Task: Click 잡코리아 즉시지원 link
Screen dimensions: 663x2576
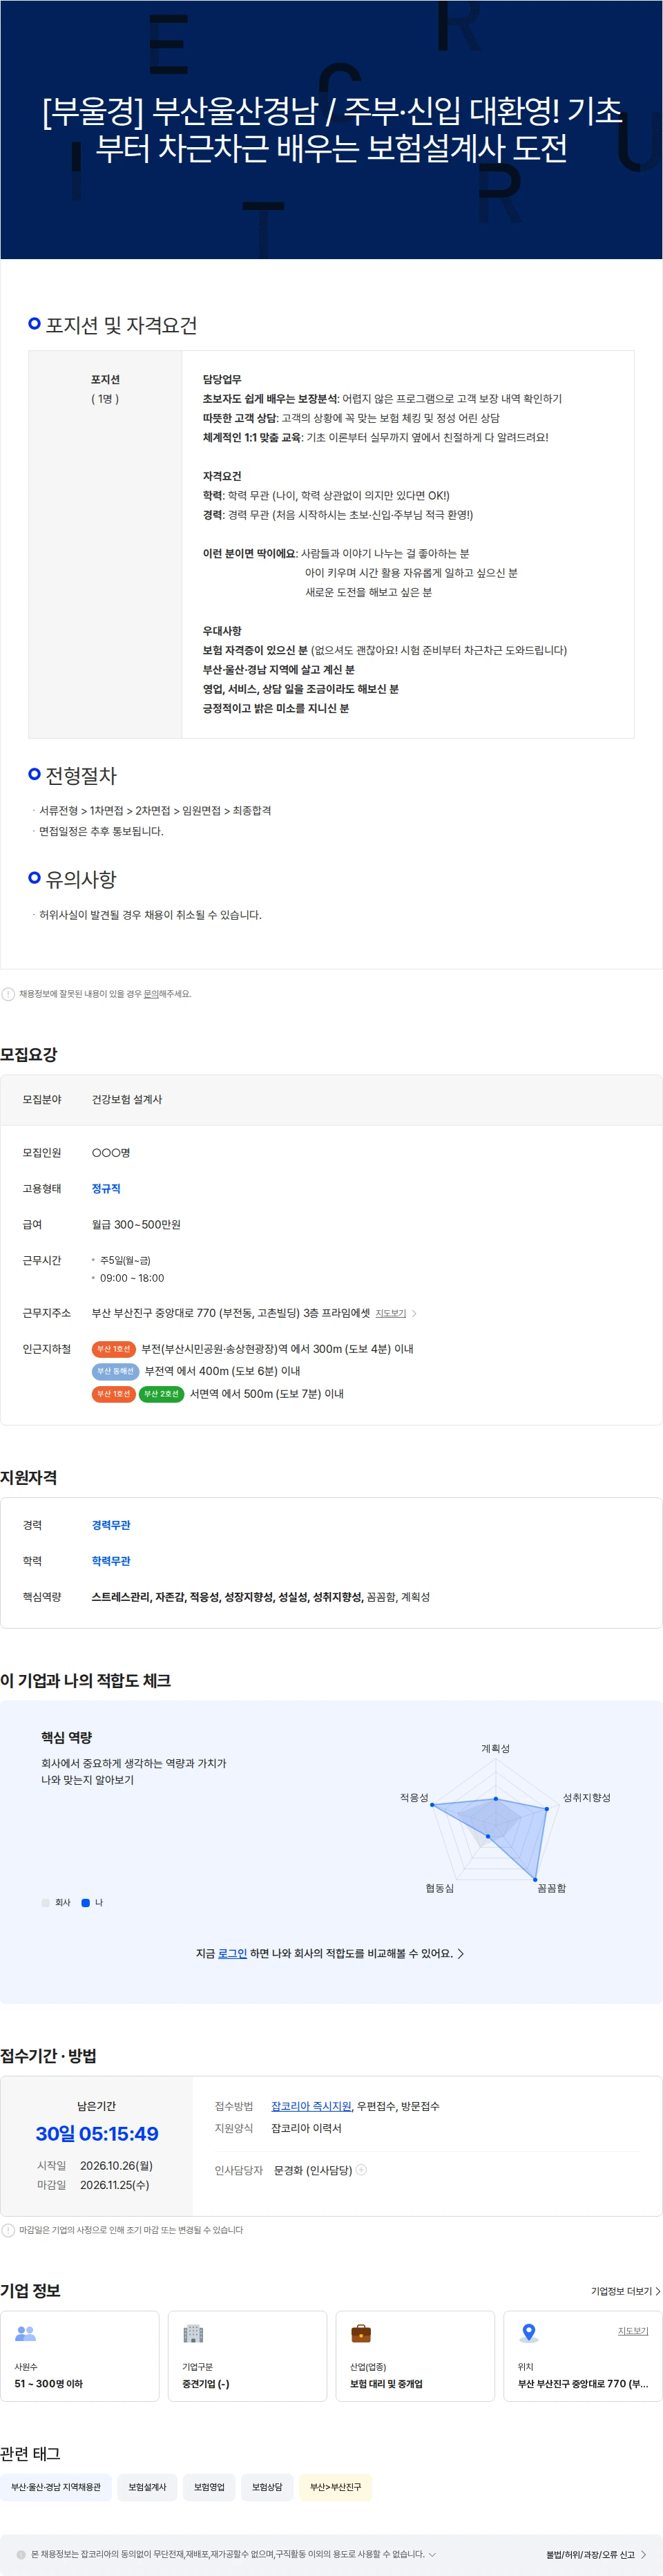Action: pos(311,2106)
